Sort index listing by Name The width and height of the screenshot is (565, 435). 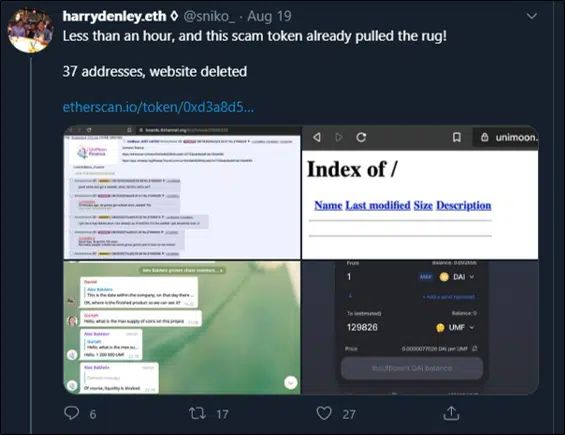(x=328, y=205)
